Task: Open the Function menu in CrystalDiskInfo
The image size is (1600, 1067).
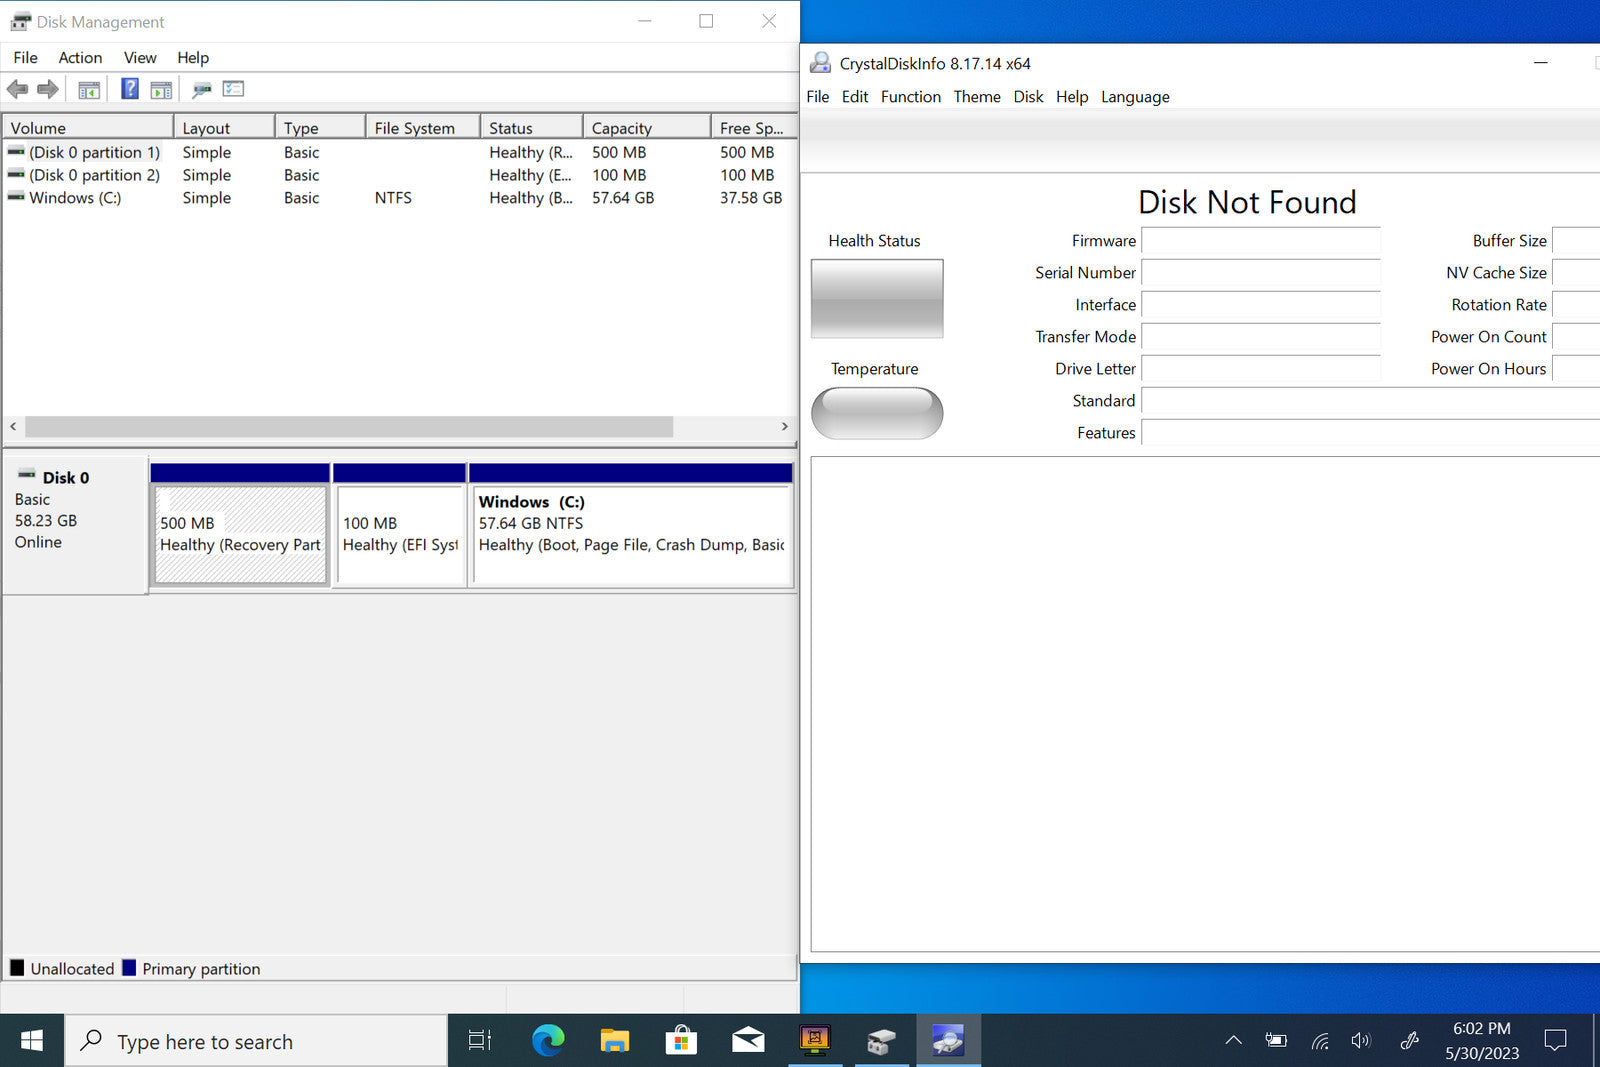Action: point(911,97)
